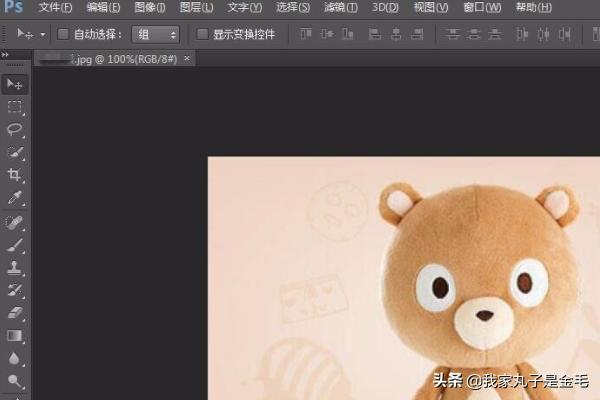The height and width of the screenshot is (400, 600).
Task: Select the Brush tool
Action: [15, 245]
